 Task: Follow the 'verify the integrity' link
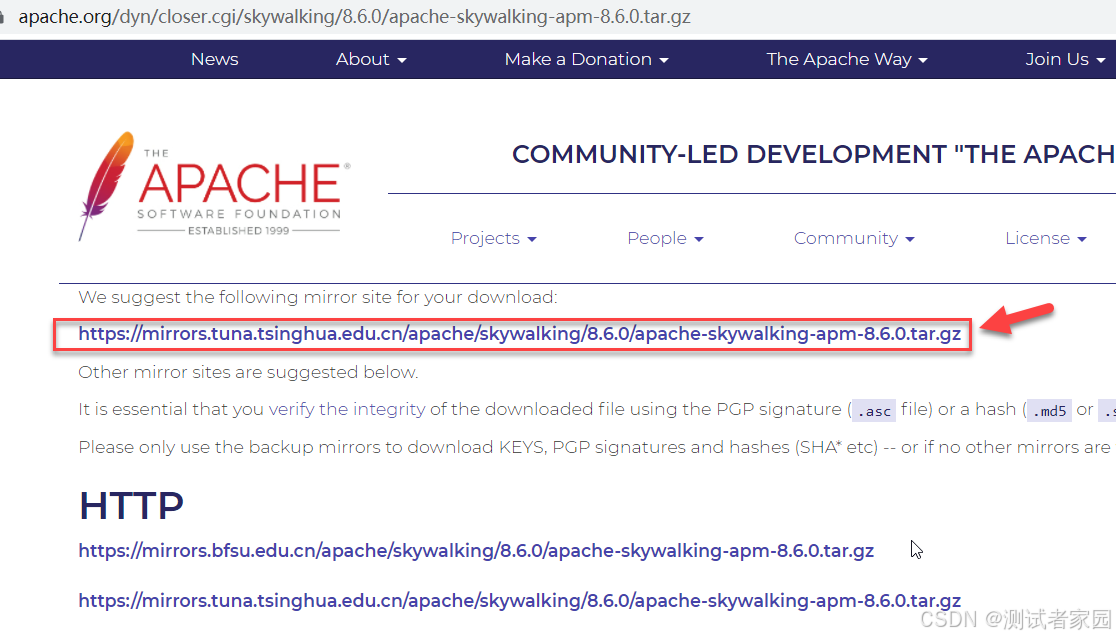[347, 409]
